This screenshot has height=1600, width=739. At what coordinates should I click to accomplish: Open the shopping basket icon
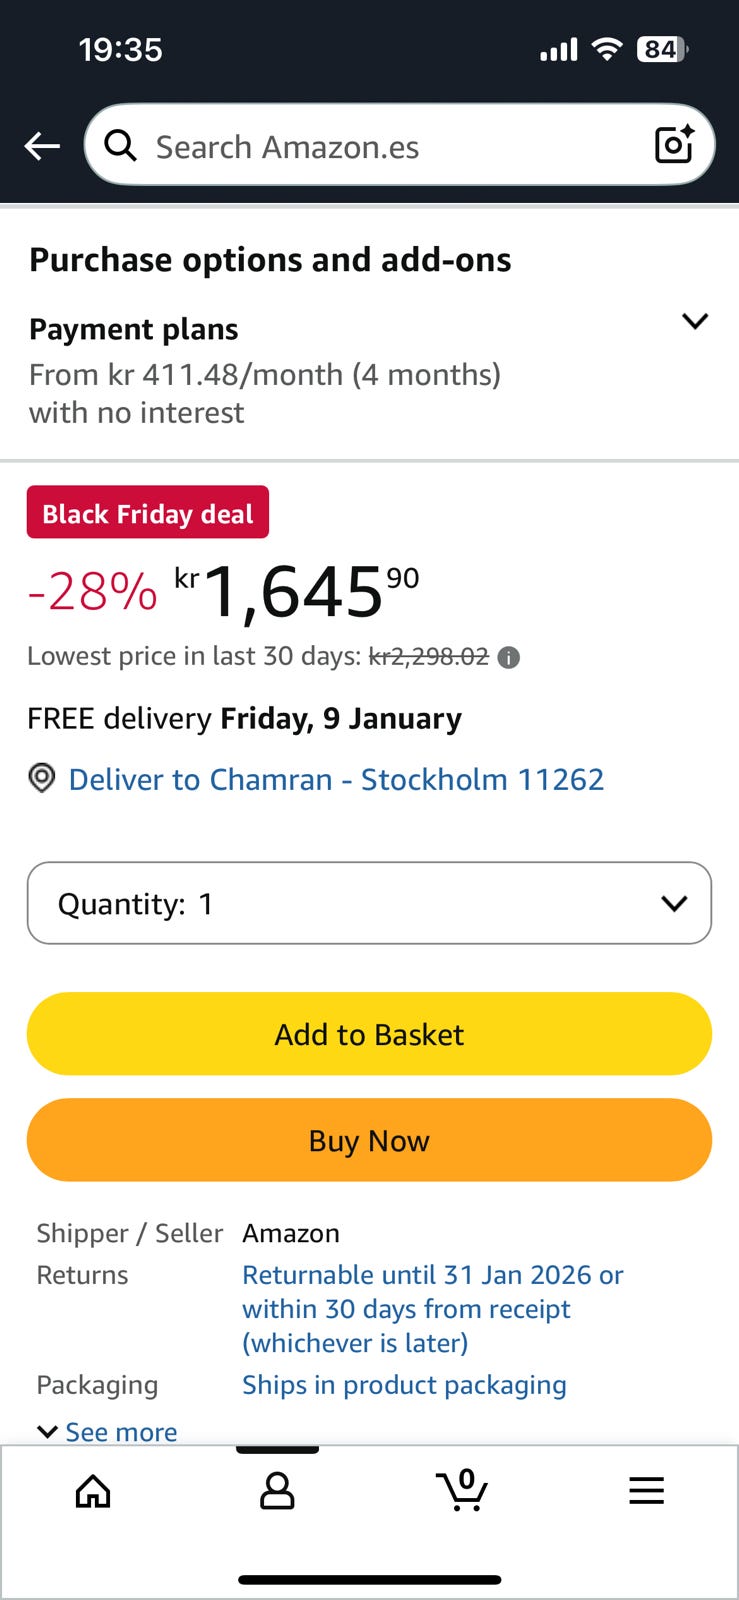[462, 1490]
